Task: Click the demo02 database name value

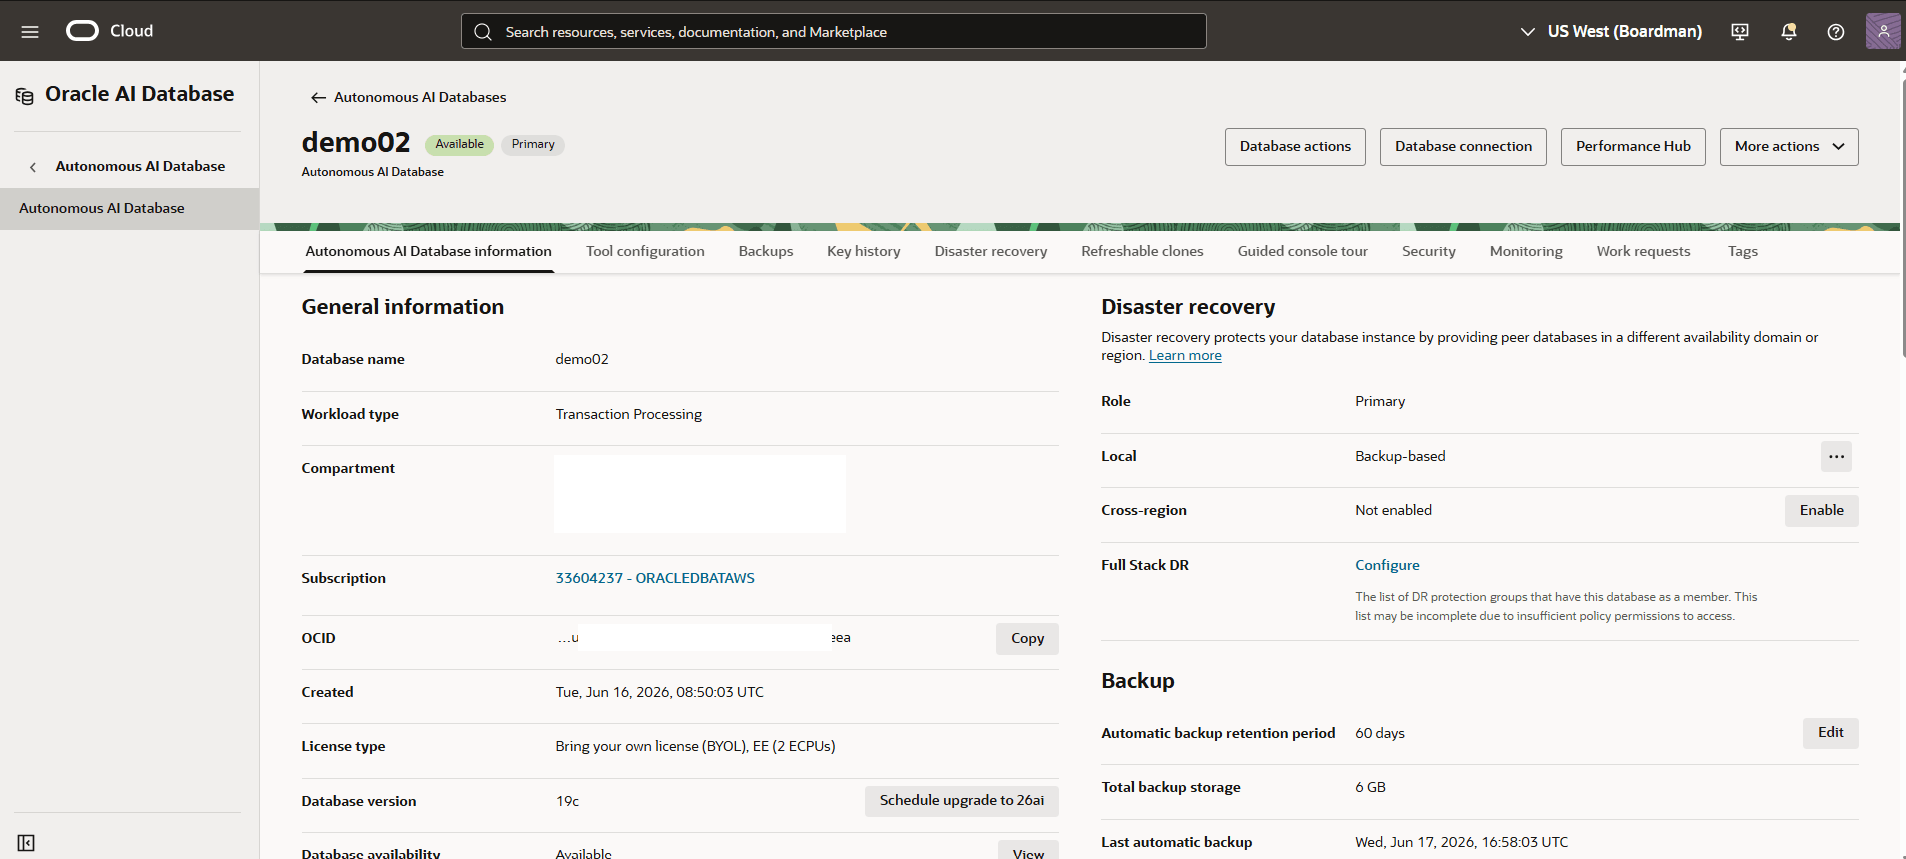Action: coord(582,359)
